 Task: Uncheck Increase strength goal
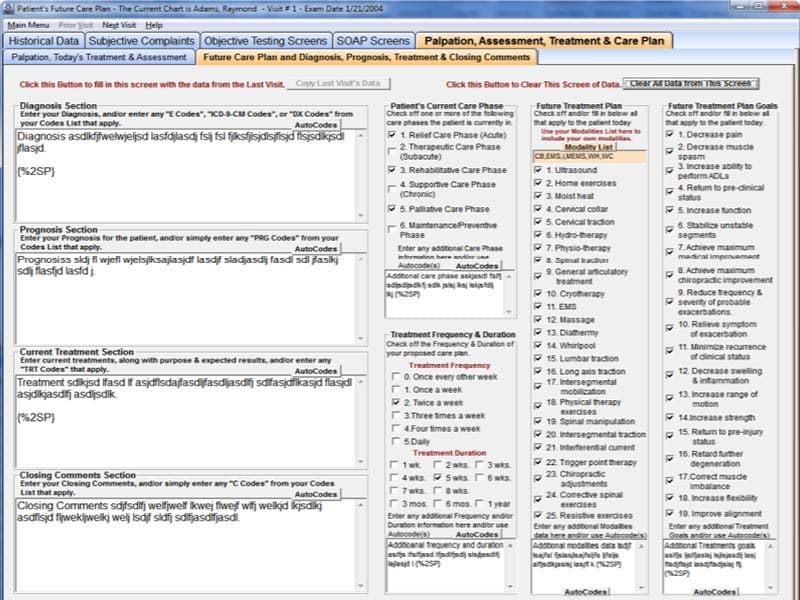[x=670, y=417]
